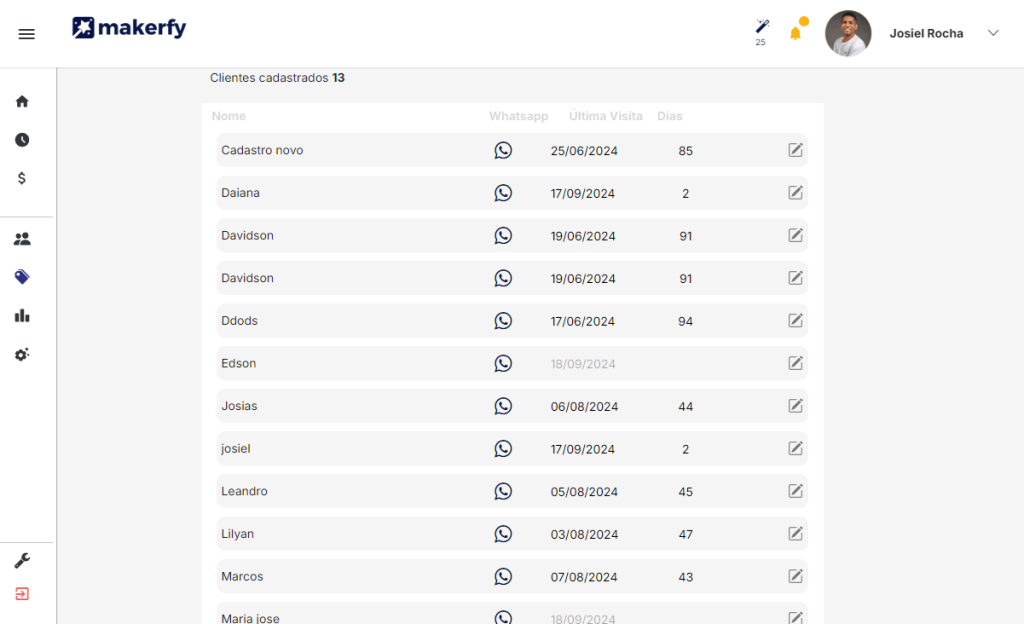The image size is (1024, 624).
Task: Open the hamburger menu
Action: click(x=27, y=34)
